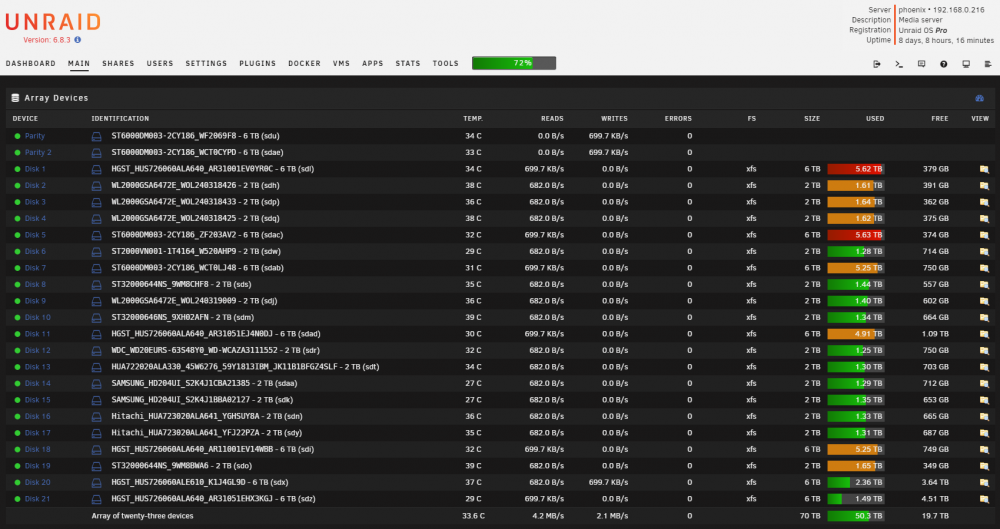Select the text WDC_WD20EURS-63S48Y0_WD-WCAZA3111552

195,350
